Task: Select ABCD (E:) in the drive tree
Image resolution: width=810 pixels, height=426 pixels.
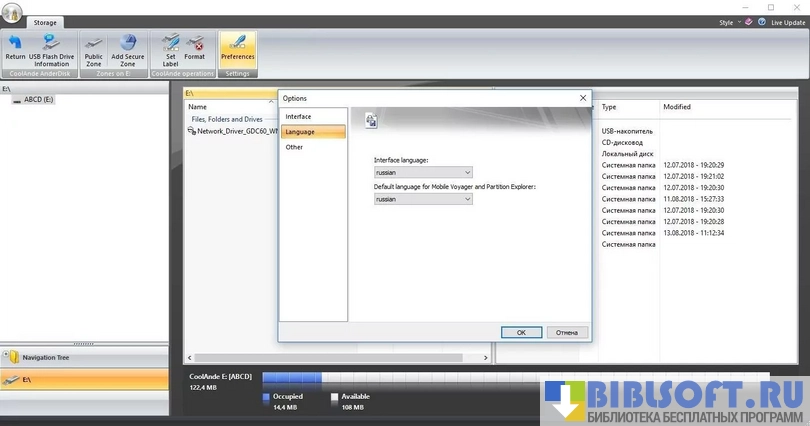Action: [40, 100]
